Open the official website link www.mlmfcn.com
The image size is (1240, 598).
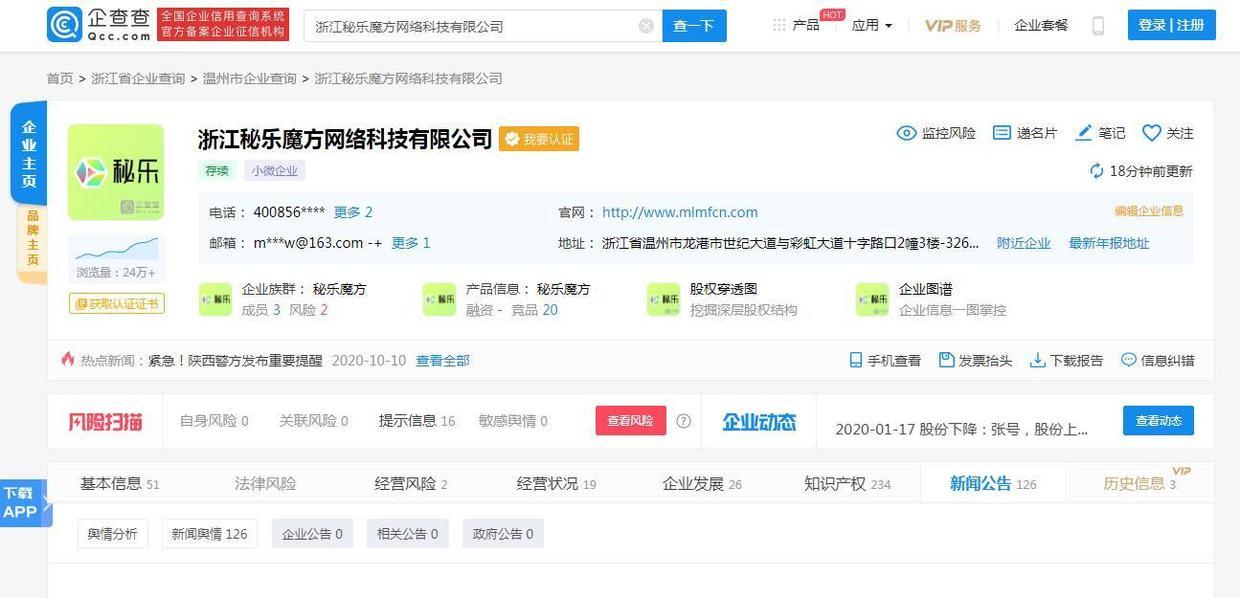tap(680, 212)
